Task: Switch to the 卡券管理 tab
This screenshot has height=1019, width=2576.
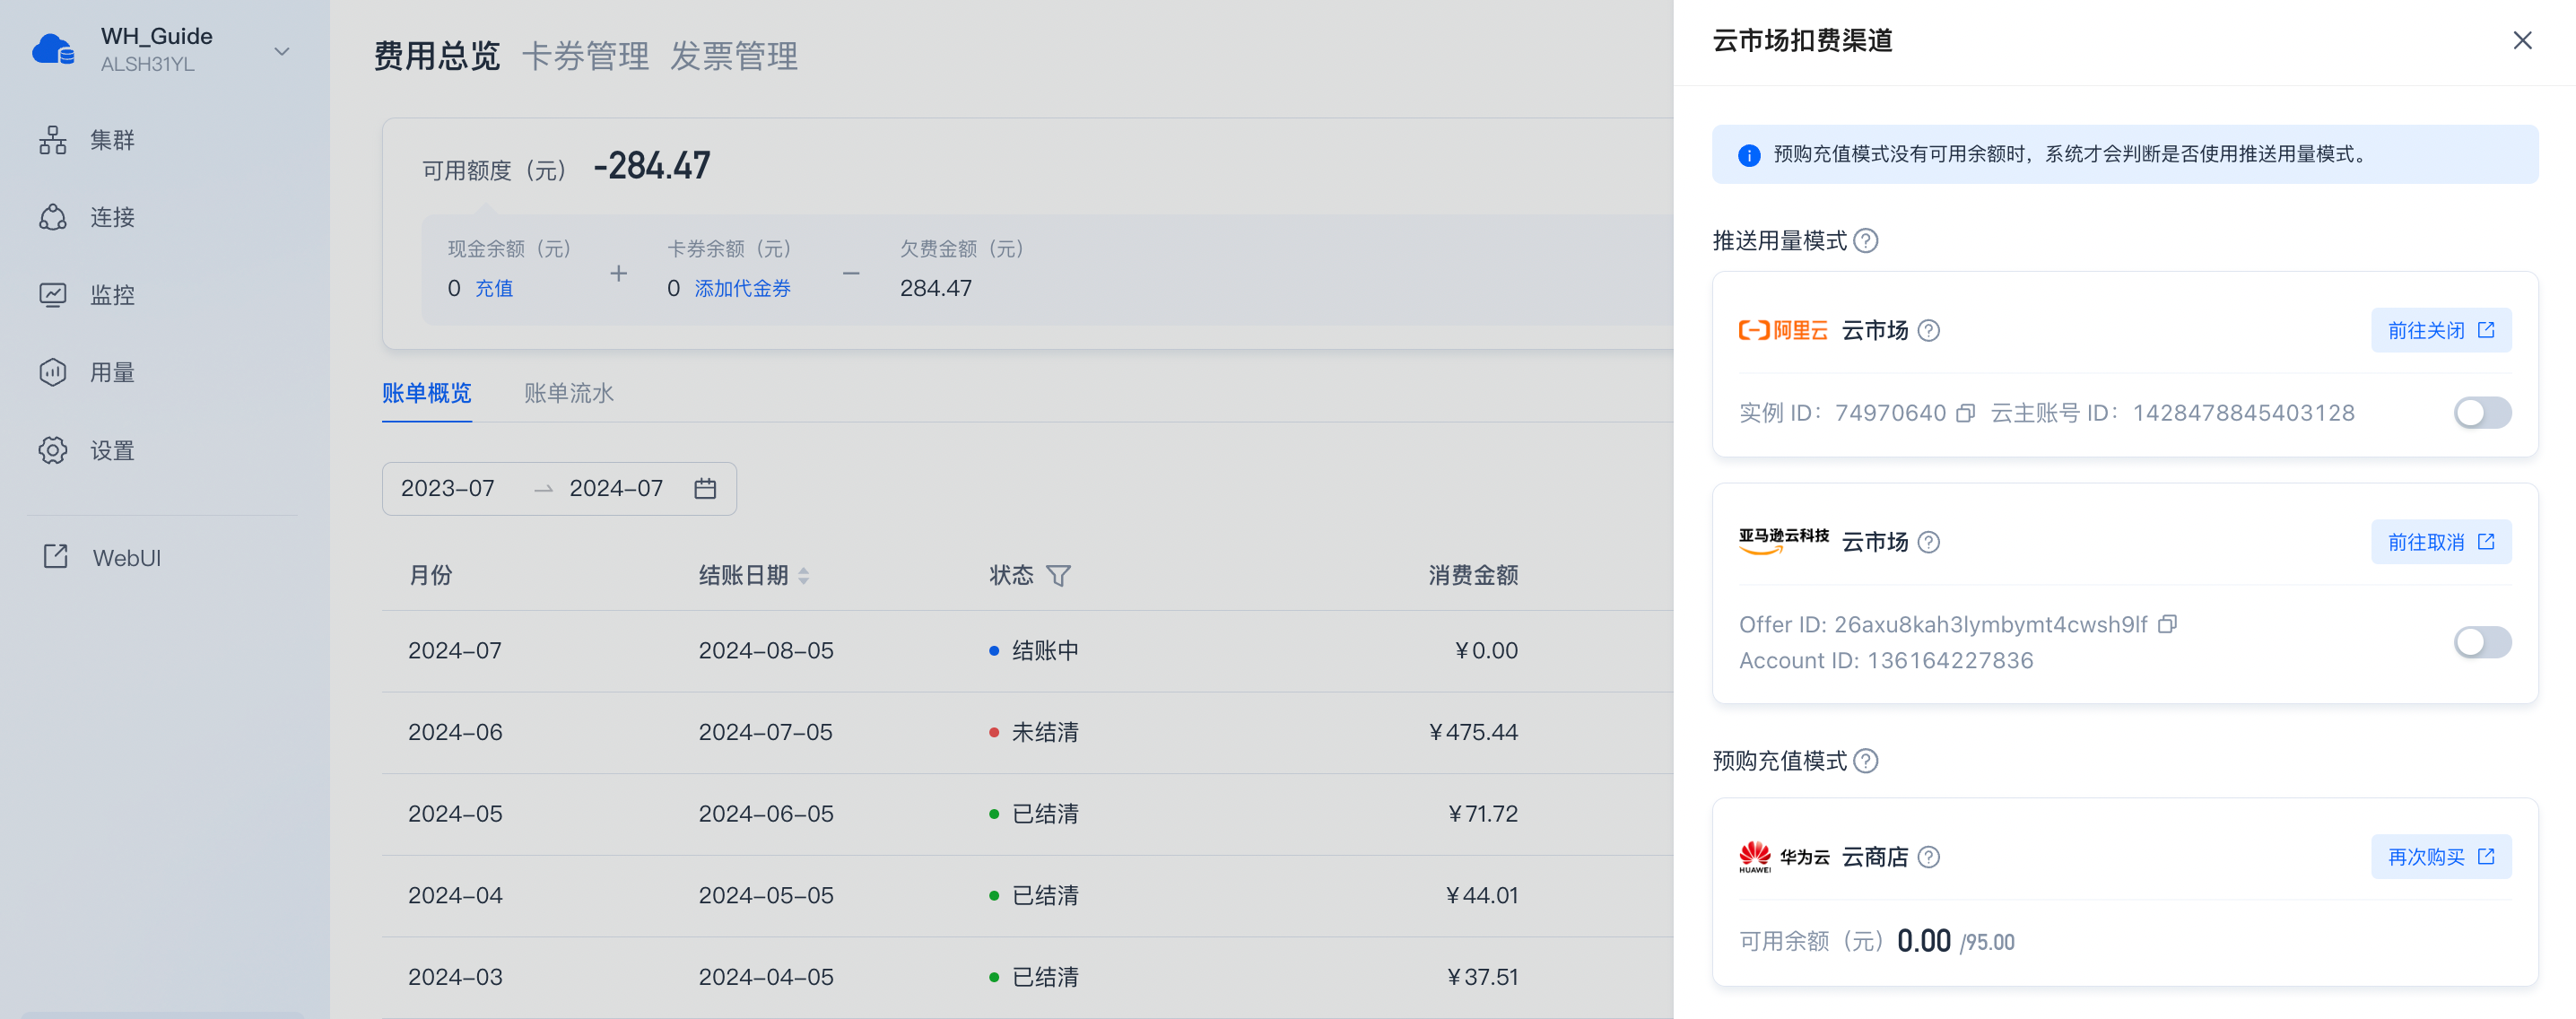Action: [x=585, y=55]
